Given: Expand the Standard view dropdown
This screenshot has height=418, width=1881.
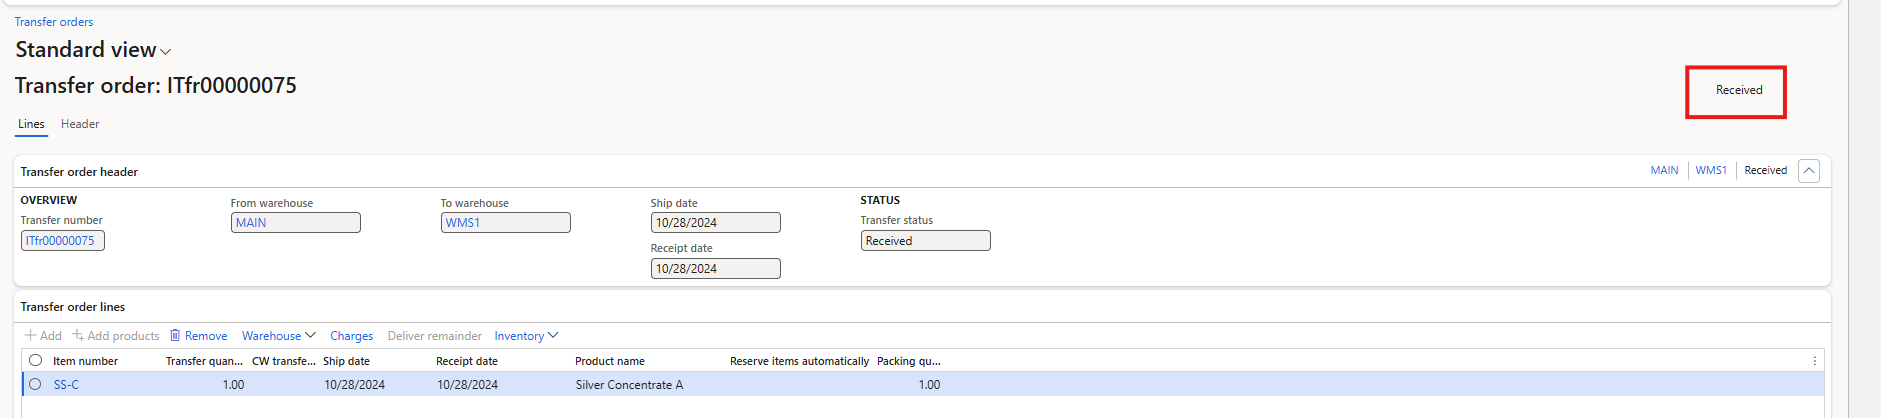Looking at the screenshot, I should point(165,52).
